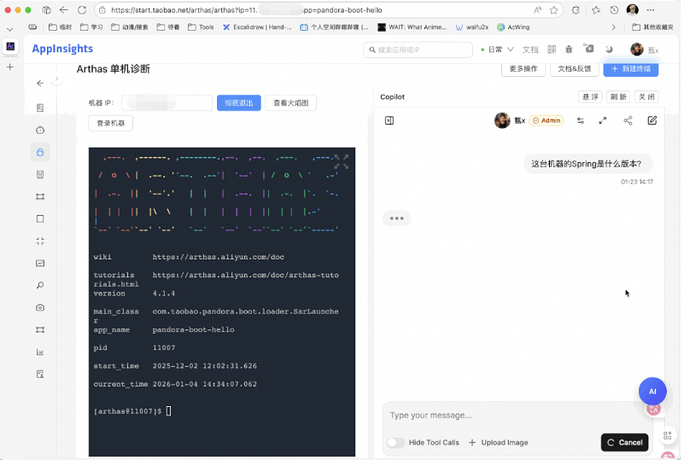The image size is (690, 465).
Task: Click the camera snapshot icon in the sidebar
Action: pos(40,308)
